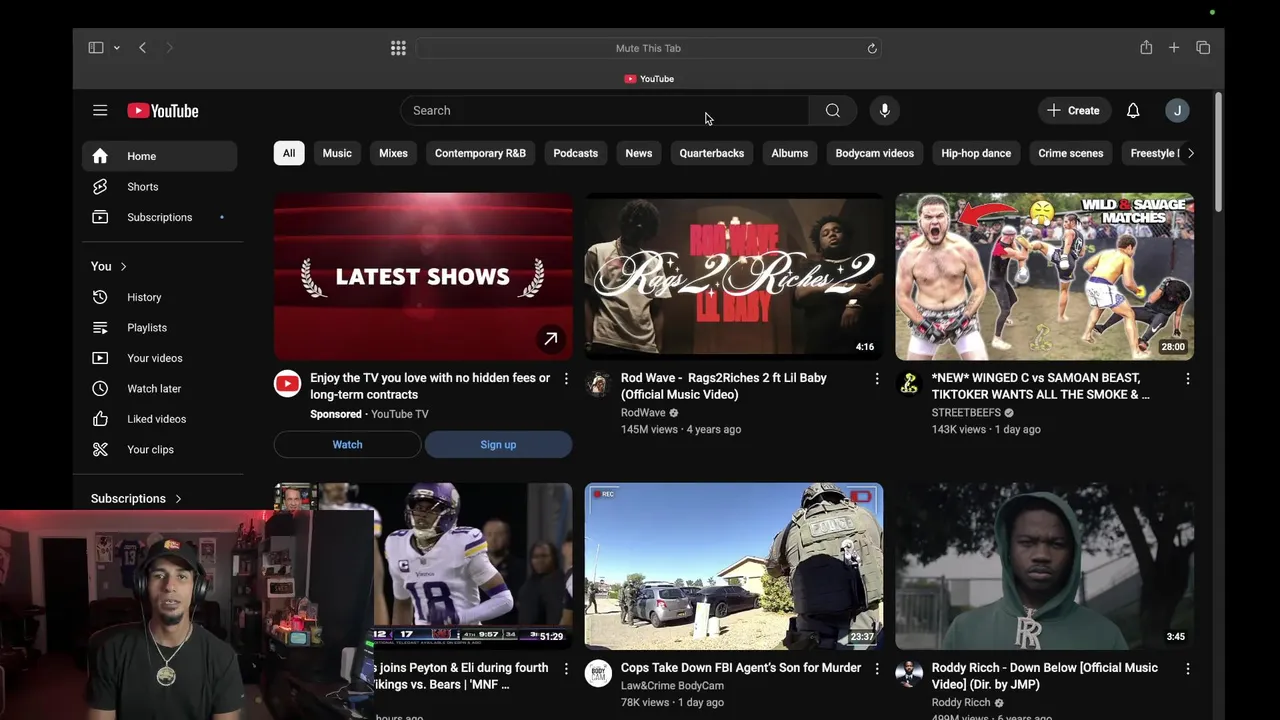Open the Law&Crime BodyCam channel link

[x=672, y=686]
